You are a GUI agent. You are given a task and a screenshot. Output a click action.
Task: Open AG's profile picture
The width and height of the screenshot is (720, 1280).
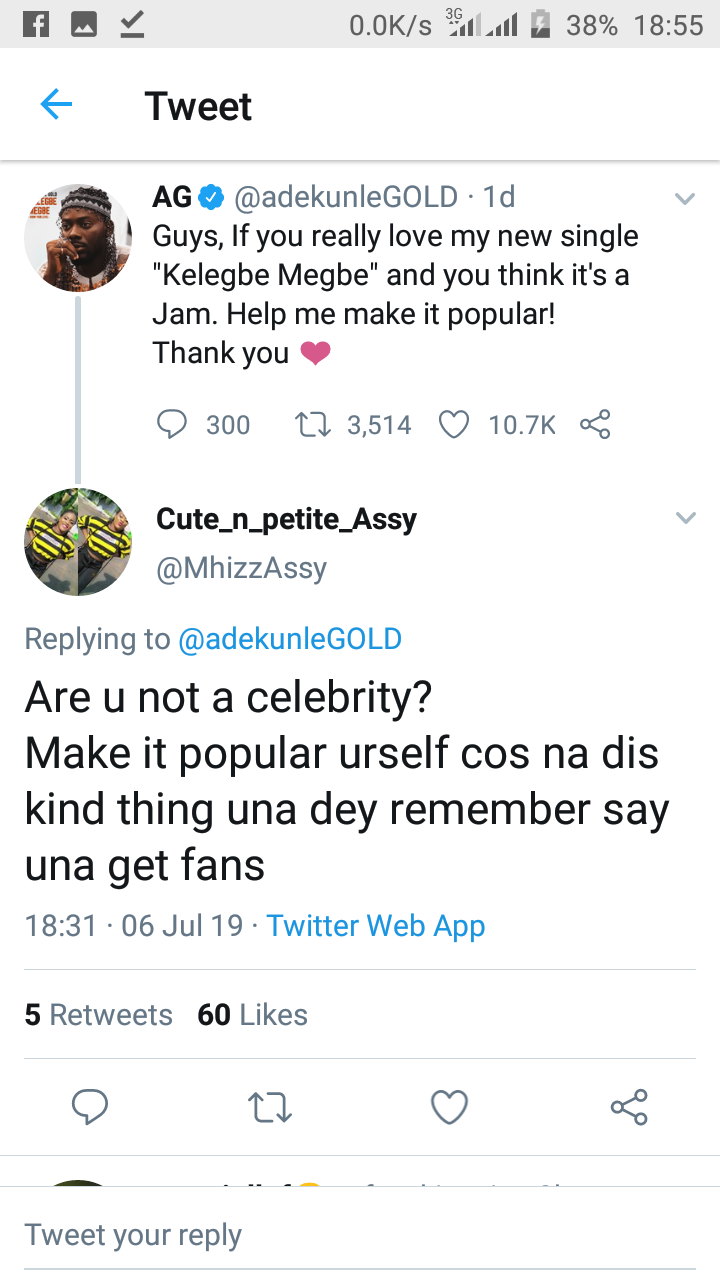coord(78,238)
